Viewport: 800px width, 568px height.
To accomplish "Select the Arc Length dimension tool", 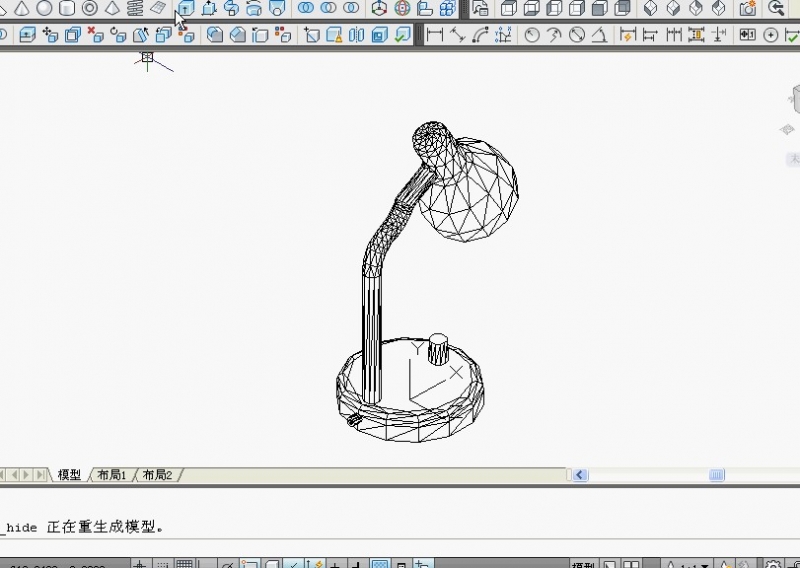I will pos(480,35).
